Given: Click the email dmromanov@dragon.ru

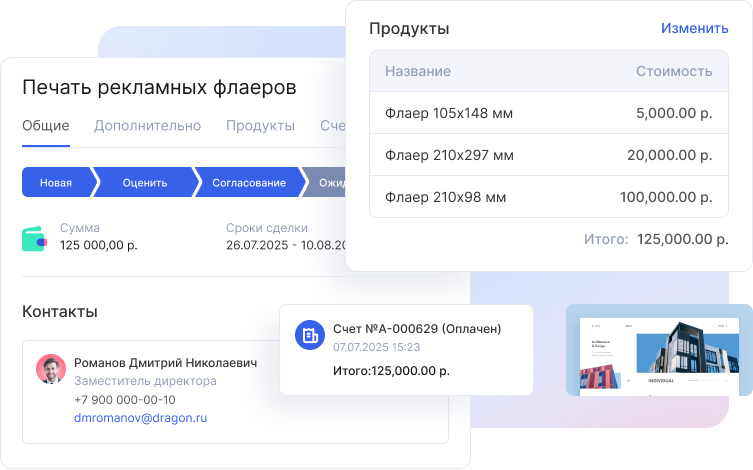Looking at the screenshot, I should [x=140, y=418].
